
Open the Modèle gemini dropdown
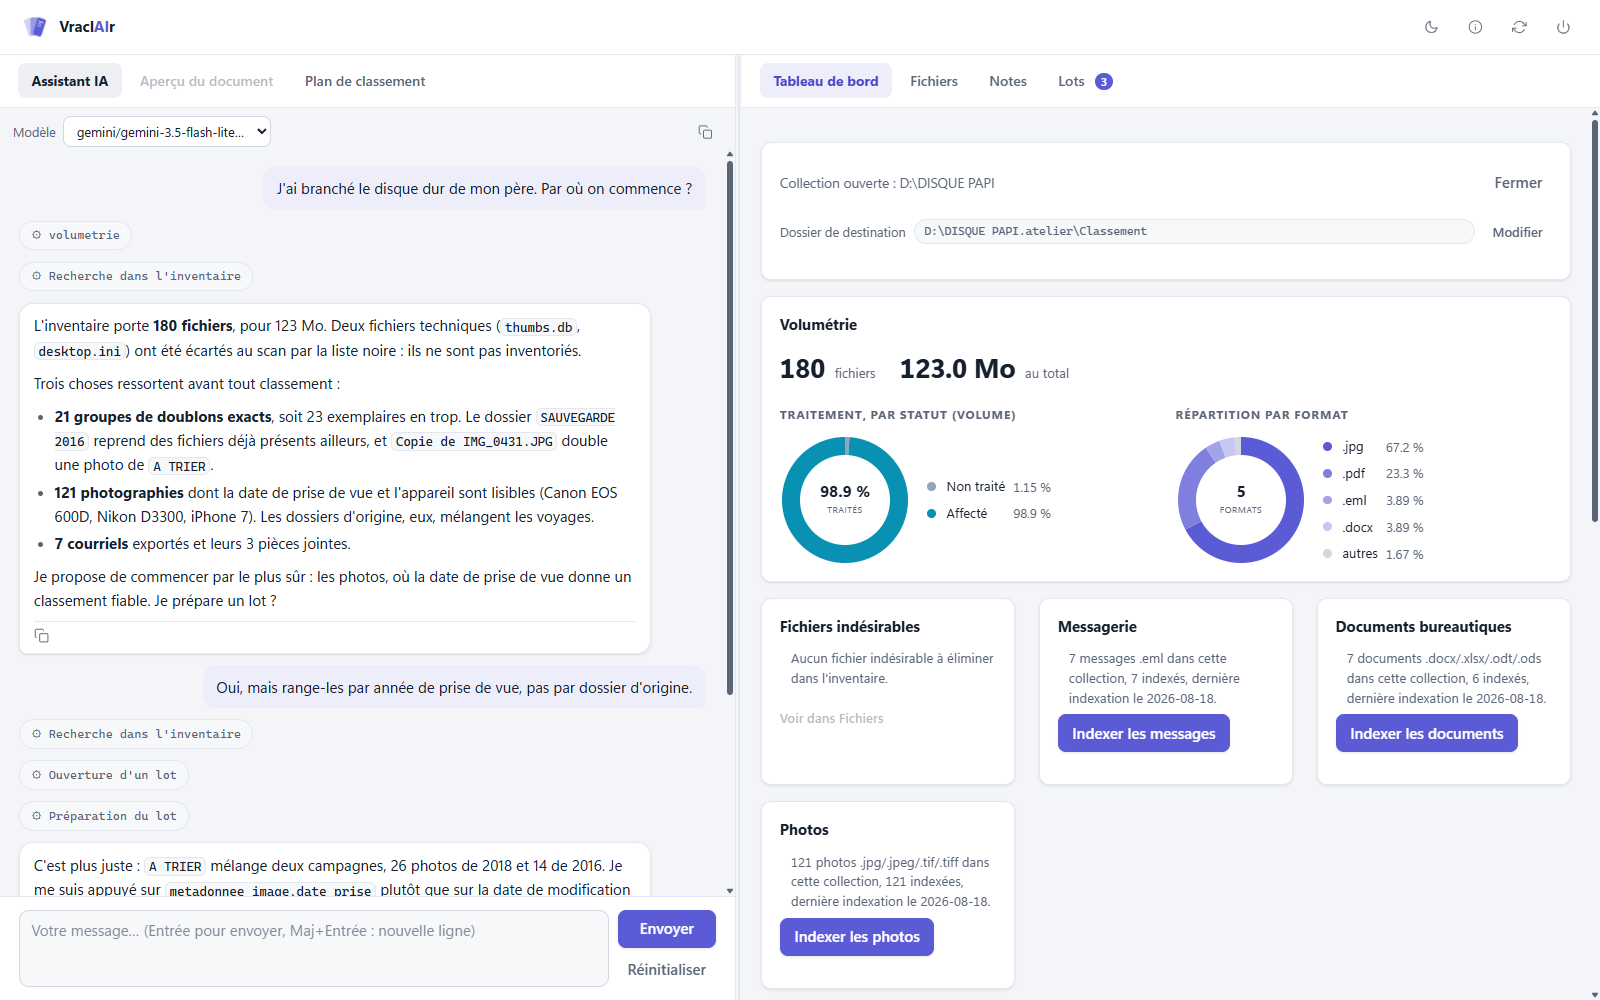tap(167, 132)
